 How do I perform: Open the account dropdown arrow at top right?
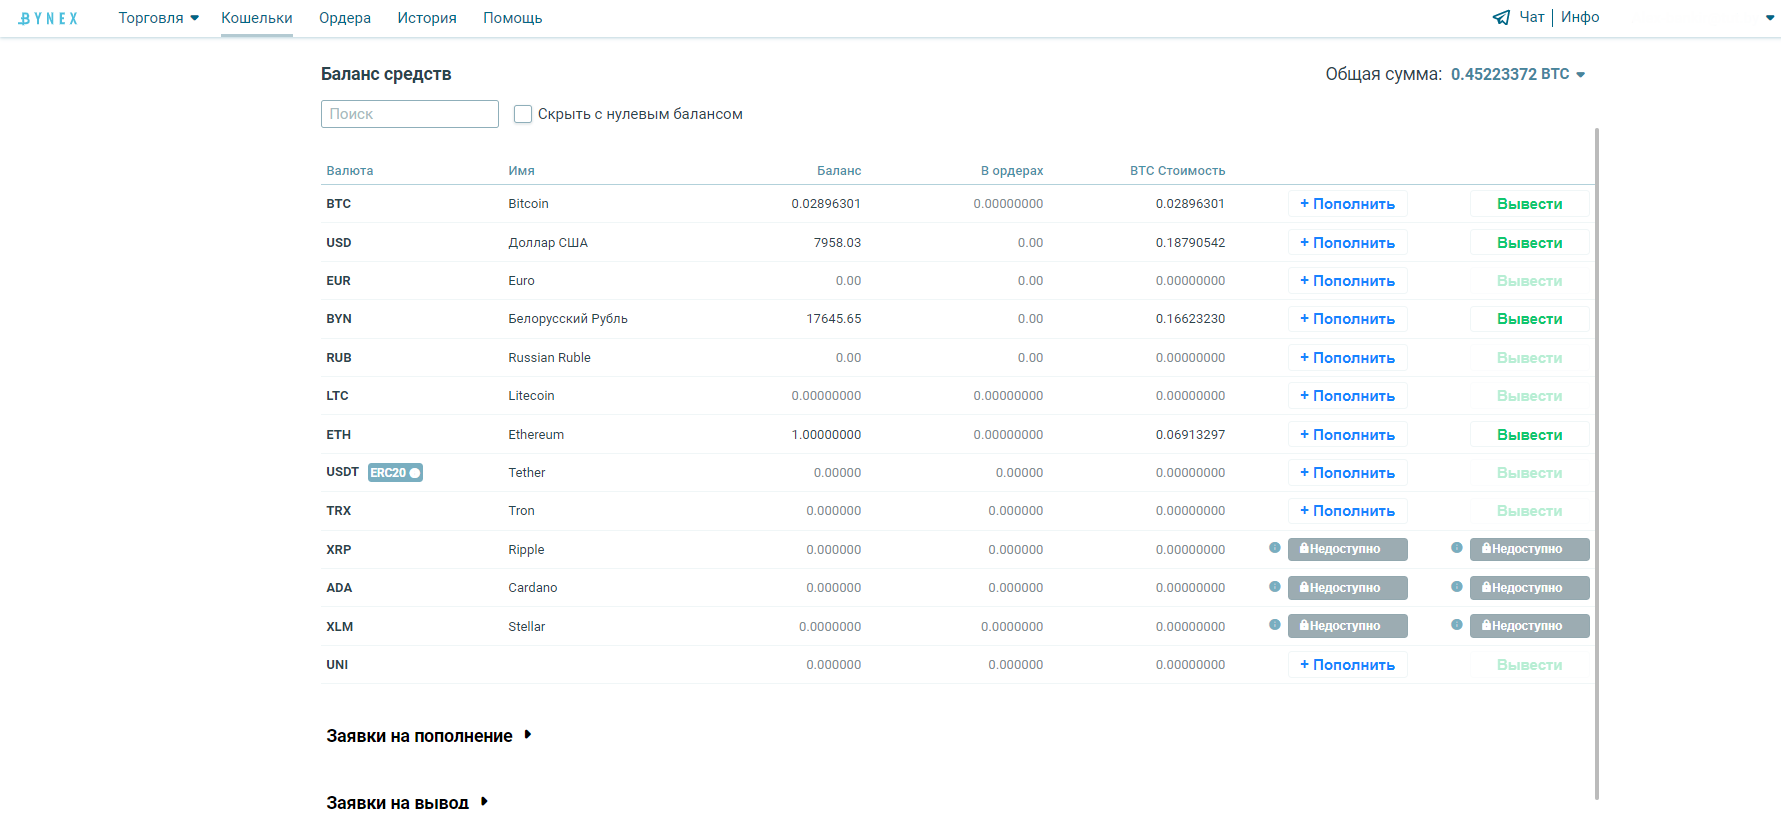point(1770,18)
